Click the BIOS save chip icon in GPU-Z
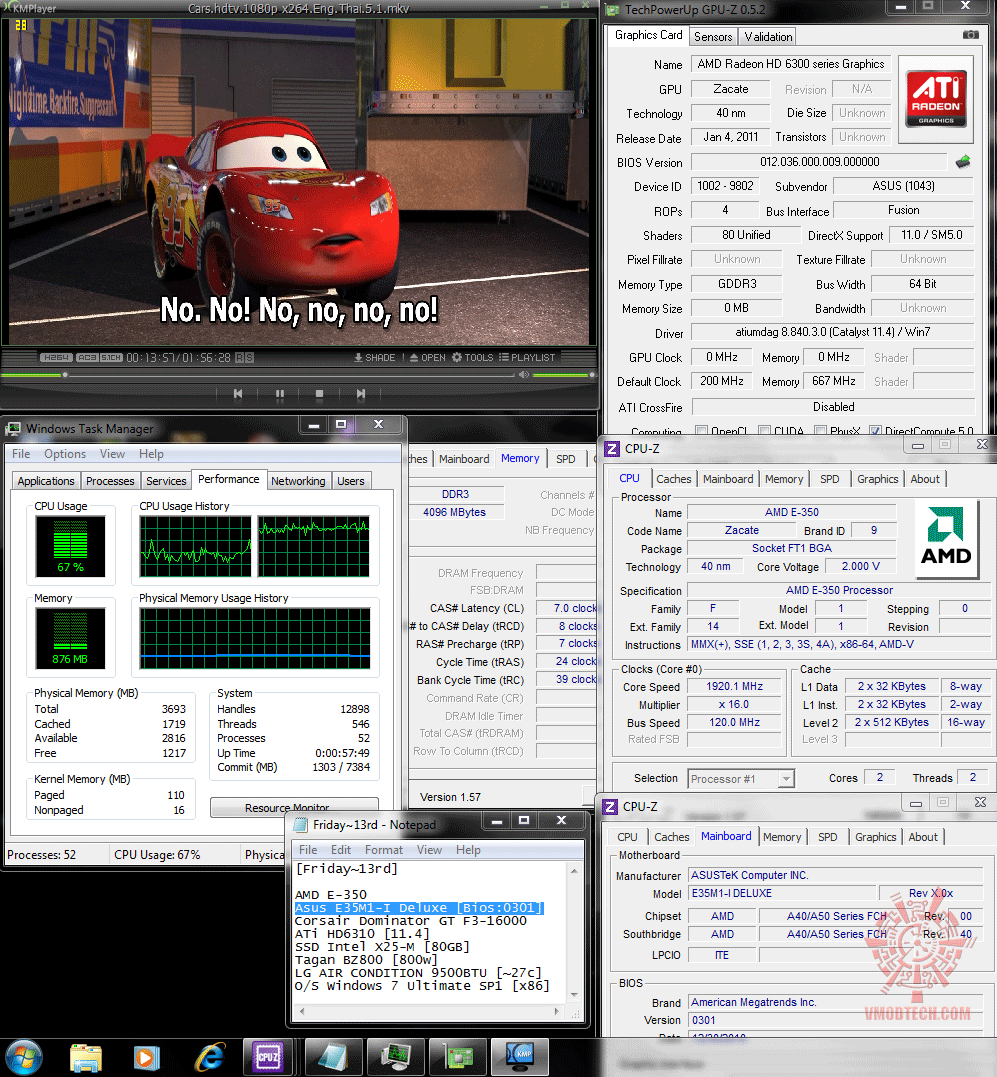The height and width of the screenshot is (1077, 997). click(963, 162)
